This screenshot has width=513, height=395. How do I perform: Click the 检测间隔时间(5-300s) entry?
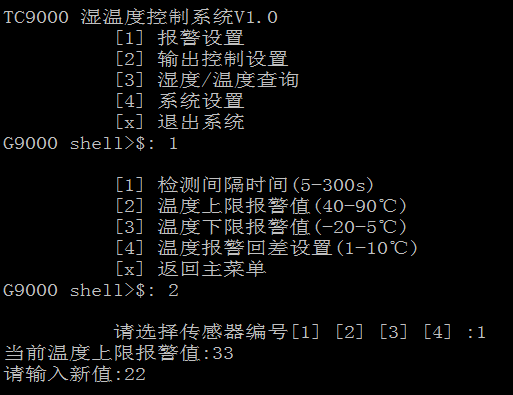coord(244,185)
